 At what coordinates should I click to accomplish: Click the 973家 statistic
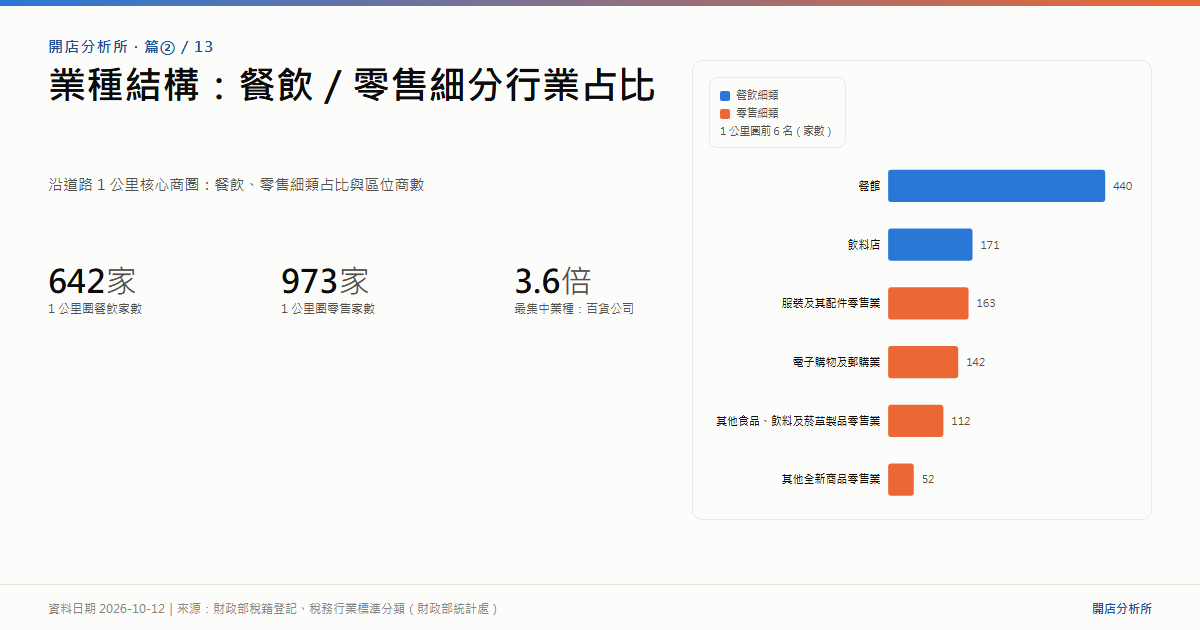pyautogui.click(x=325, y=281)
